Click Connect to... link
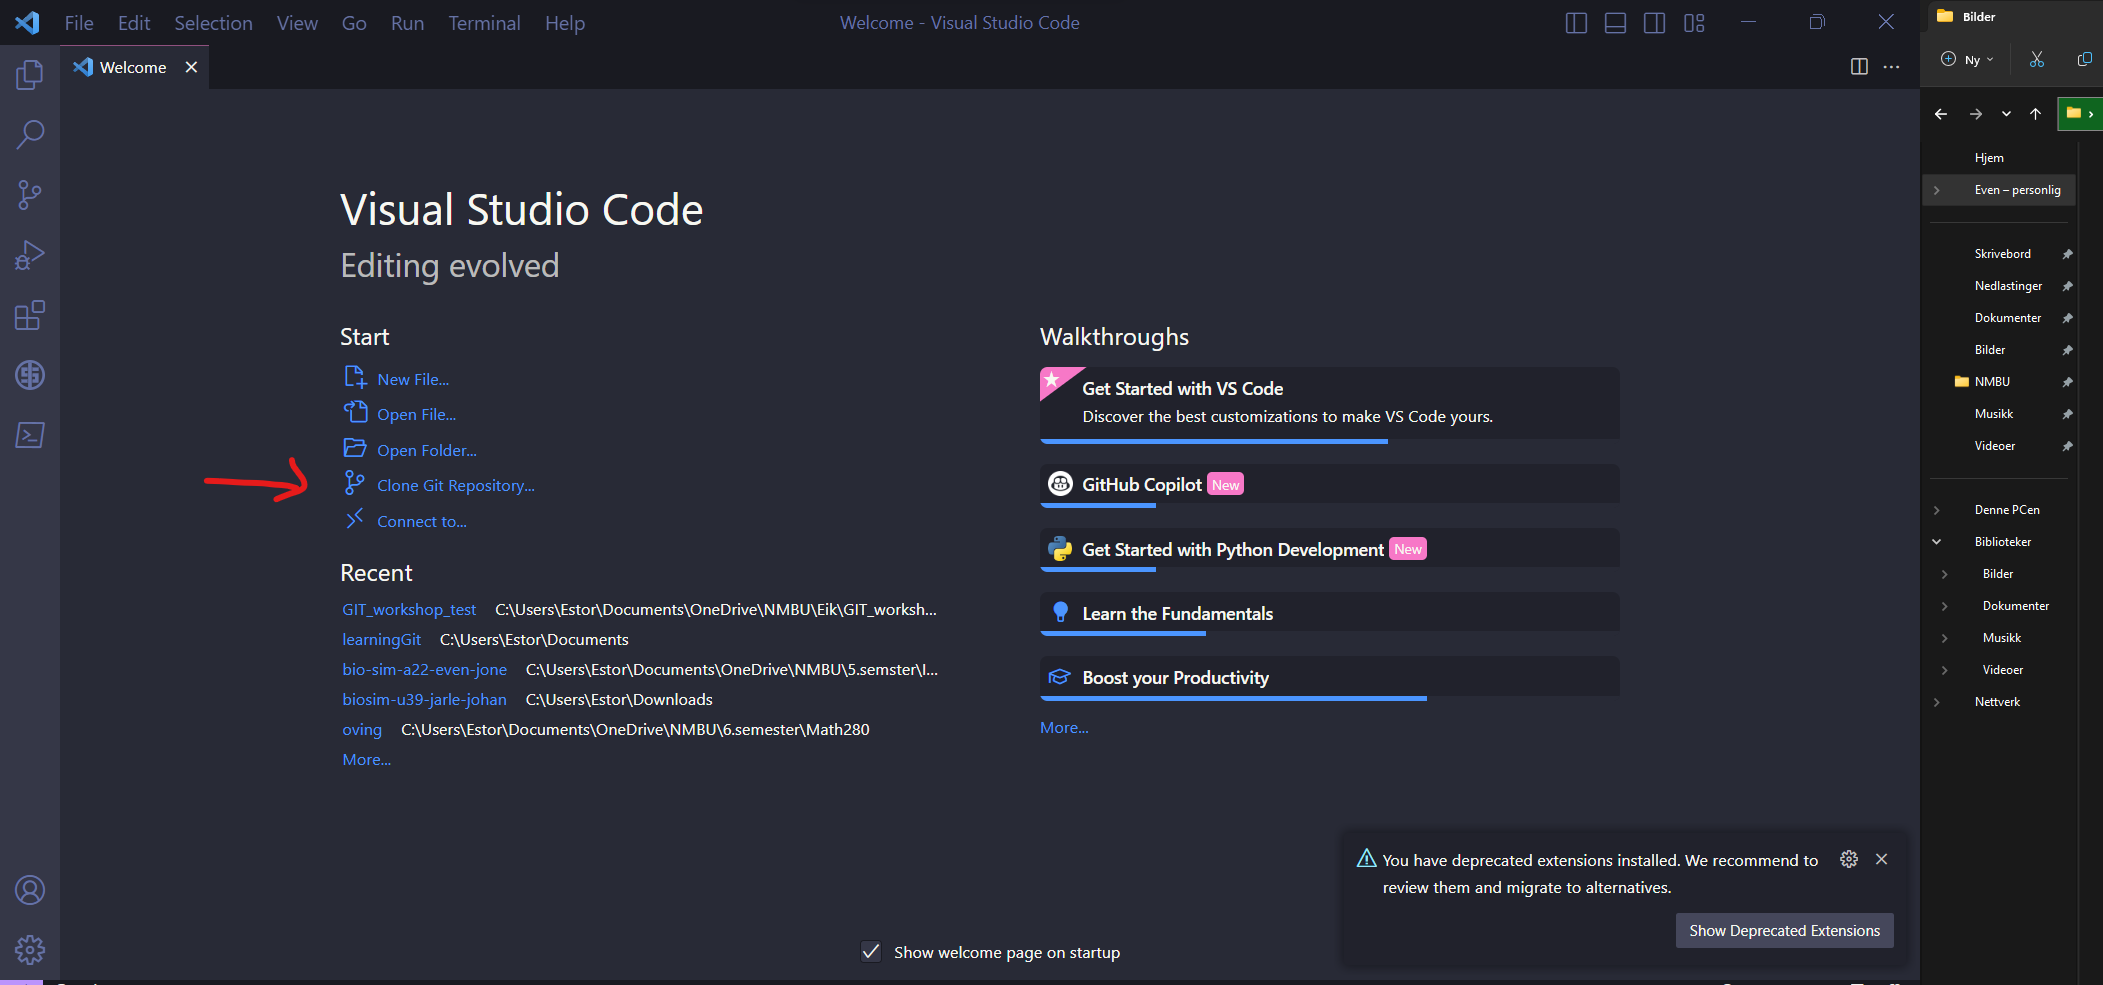 pyautogui.click(x=422, y=521)
